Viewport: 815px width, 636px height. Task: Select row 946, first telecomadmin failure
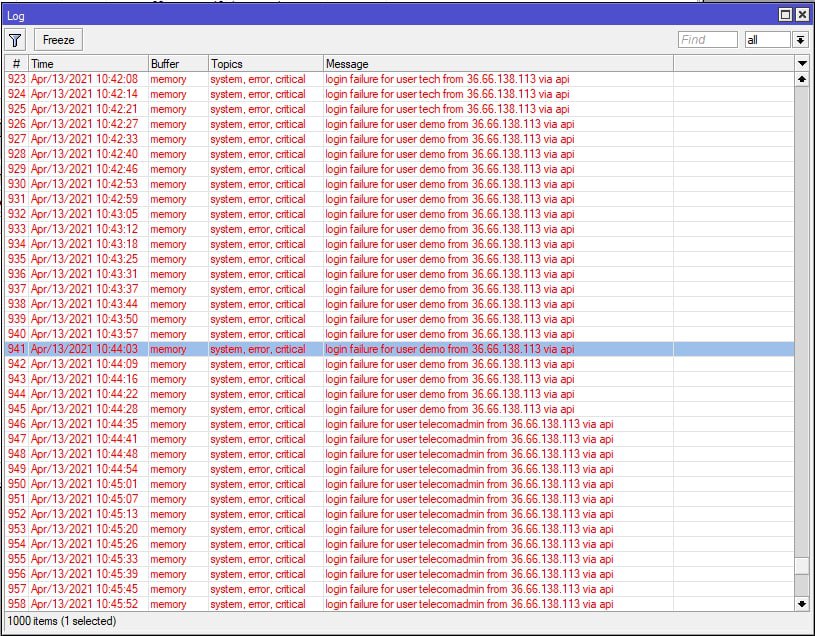pyautogui.click(x=399, y=425)
